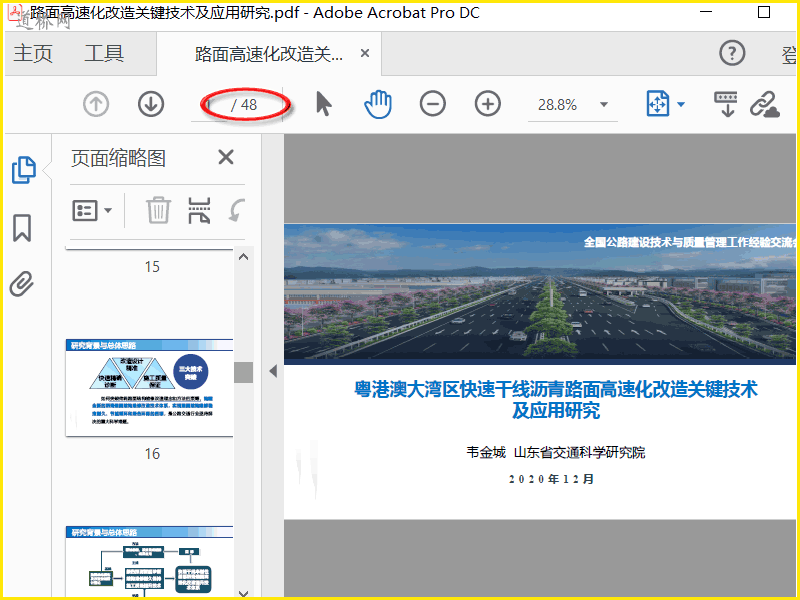
Task: Switch to the 主页 tab
Action: click(33, 53)
